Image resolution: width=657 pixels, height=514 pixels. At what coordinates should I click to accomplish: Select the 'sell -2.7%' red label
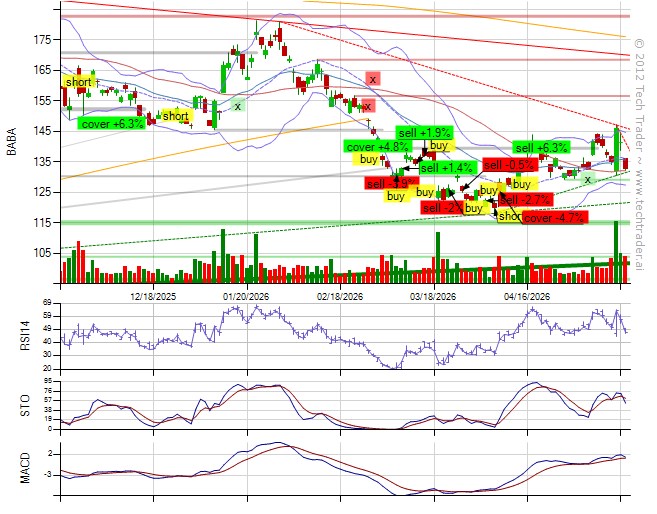525,199
